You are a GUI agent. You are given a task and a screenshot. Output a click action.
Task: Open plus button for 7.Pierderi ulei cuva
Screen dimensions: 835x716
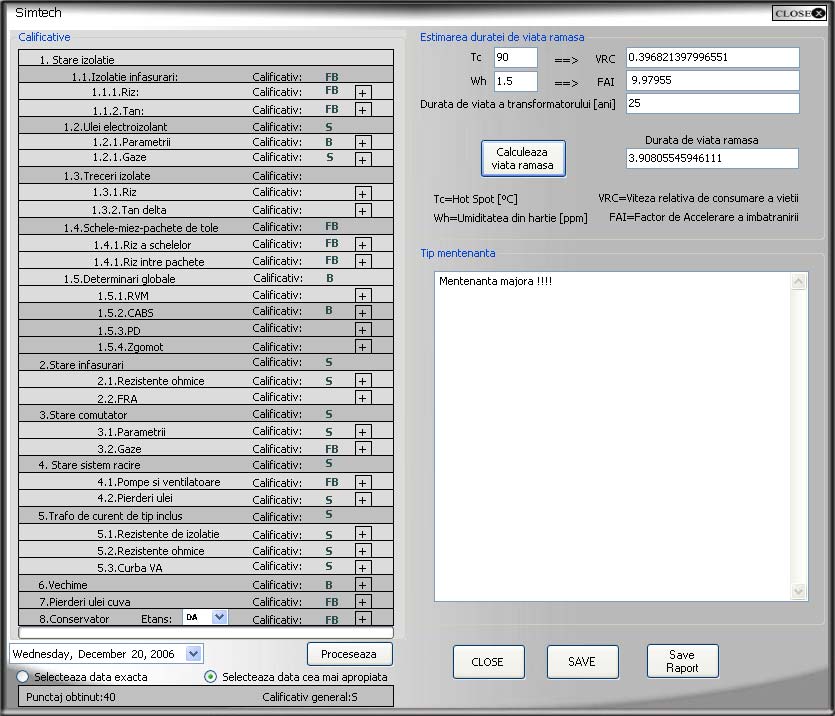[x=363, y=602]
